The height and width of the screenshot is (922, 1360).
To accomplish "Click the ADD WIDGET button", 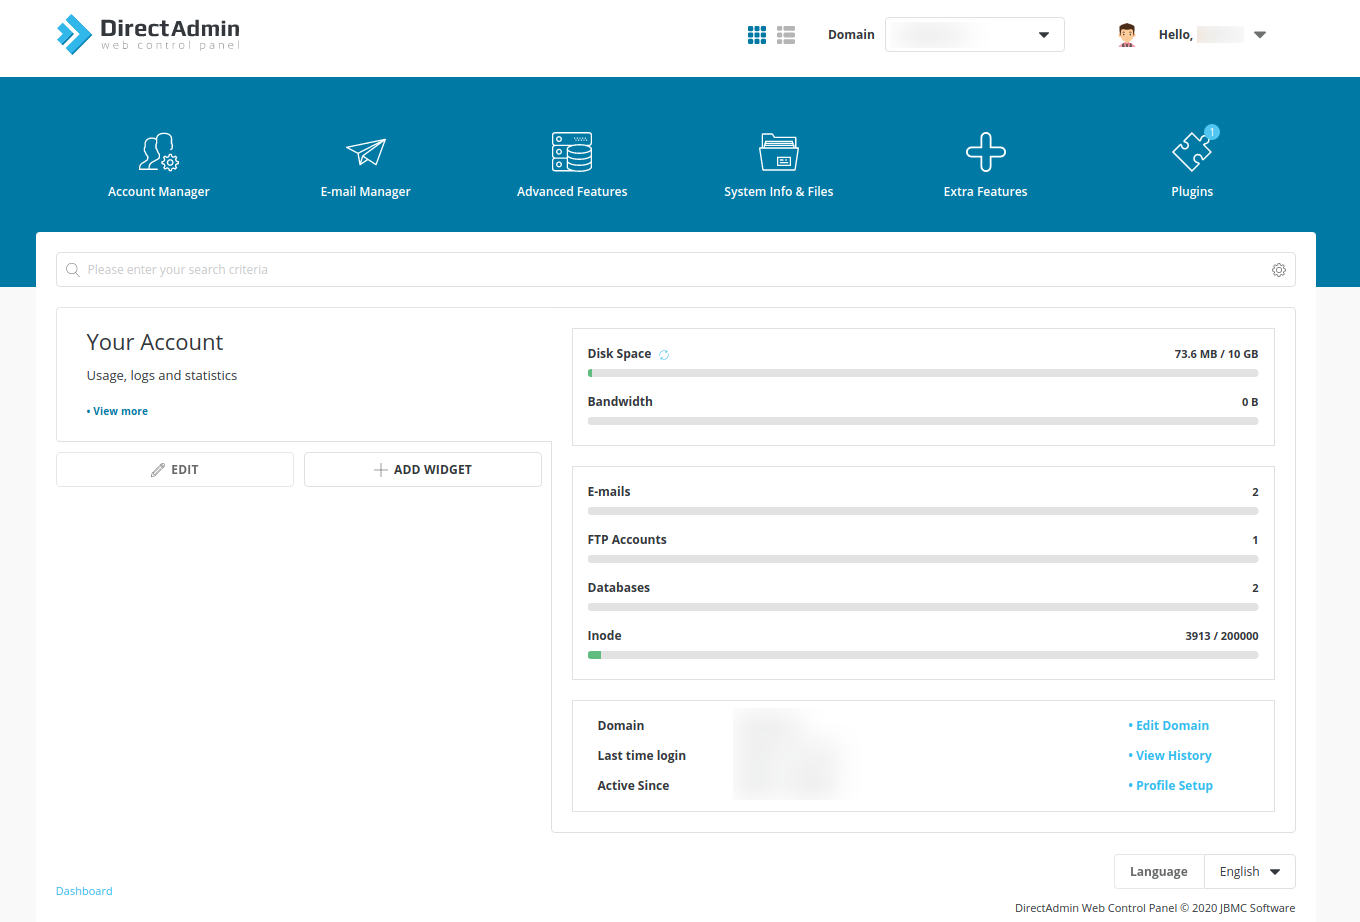I will [423, 470].
